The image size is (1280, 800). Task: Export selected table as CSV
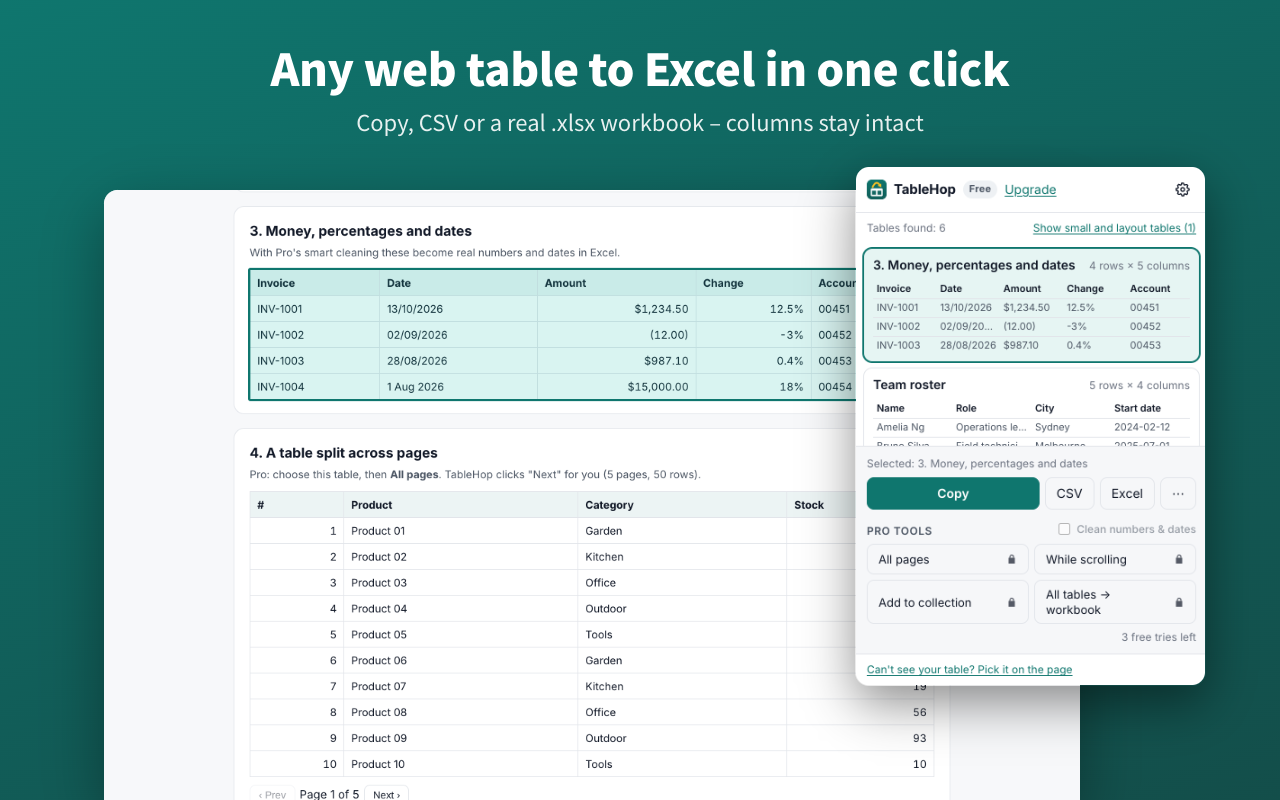1069,493
